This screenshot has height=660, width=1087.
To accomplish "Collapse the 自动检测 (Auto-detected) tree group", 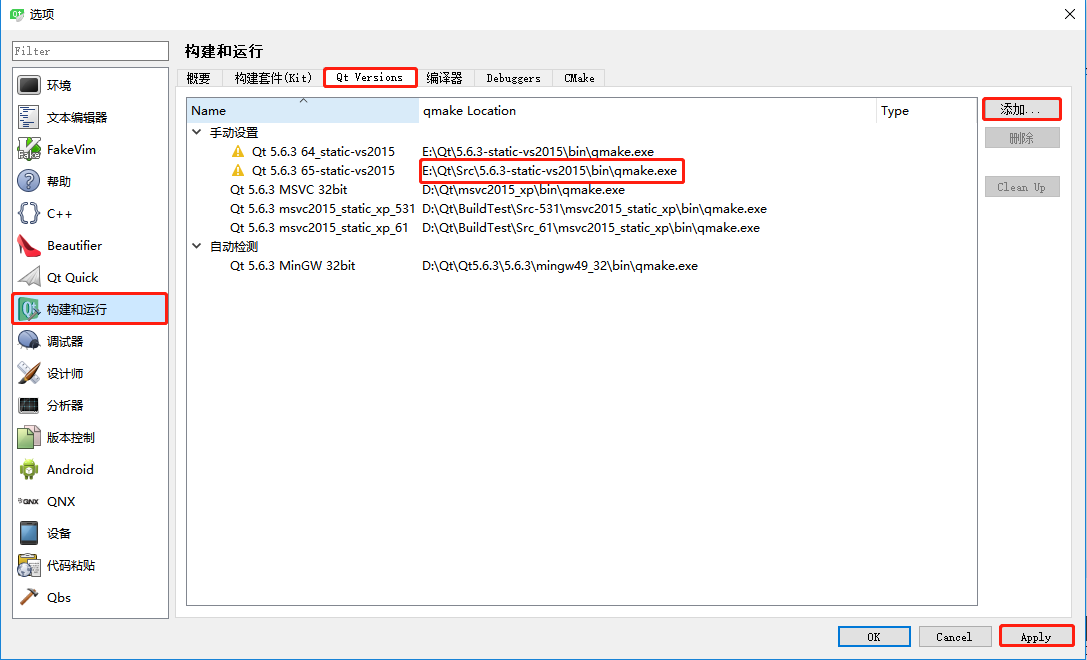I will [197, 246].
